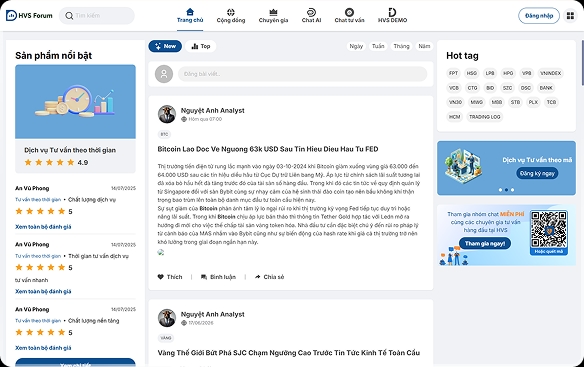Open the Chuyên gia tab
This screenshot has width=584, height=367.
(273, 16)
